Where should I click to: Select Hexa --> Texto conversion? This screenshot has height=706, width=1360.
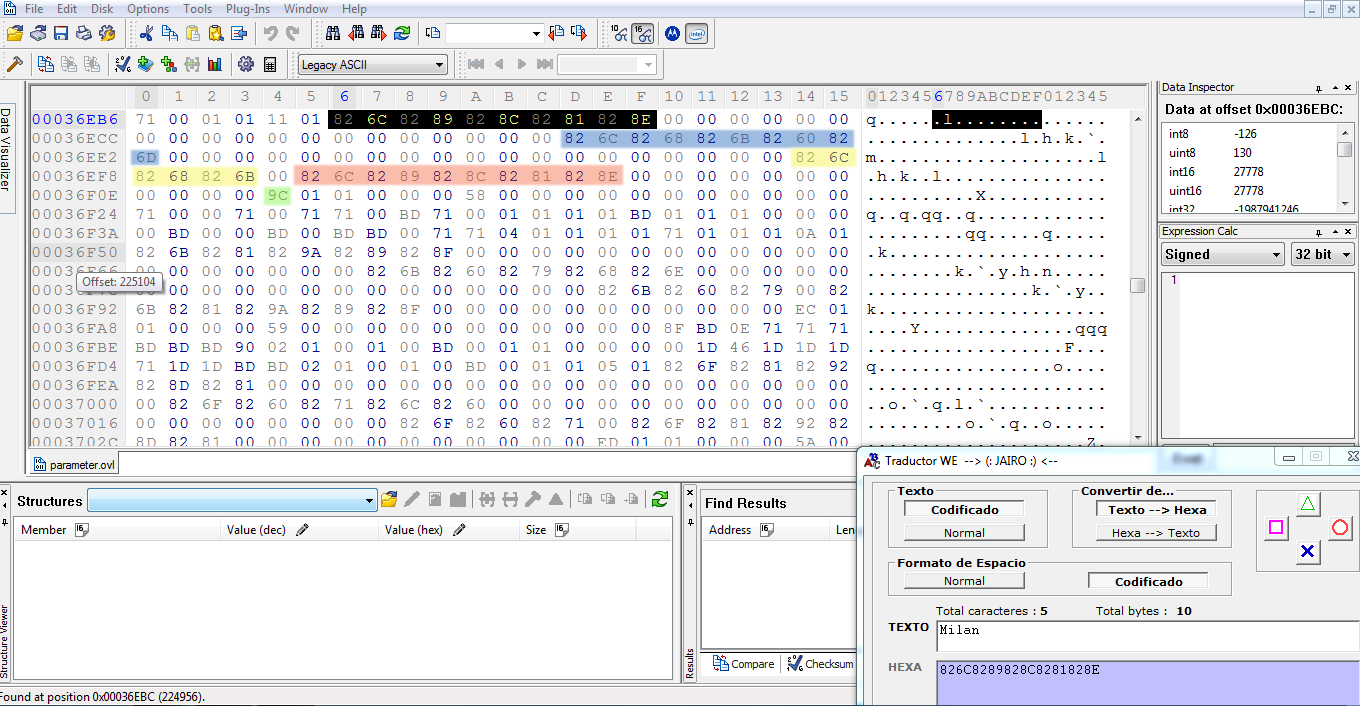click(x=1157, y=533)
